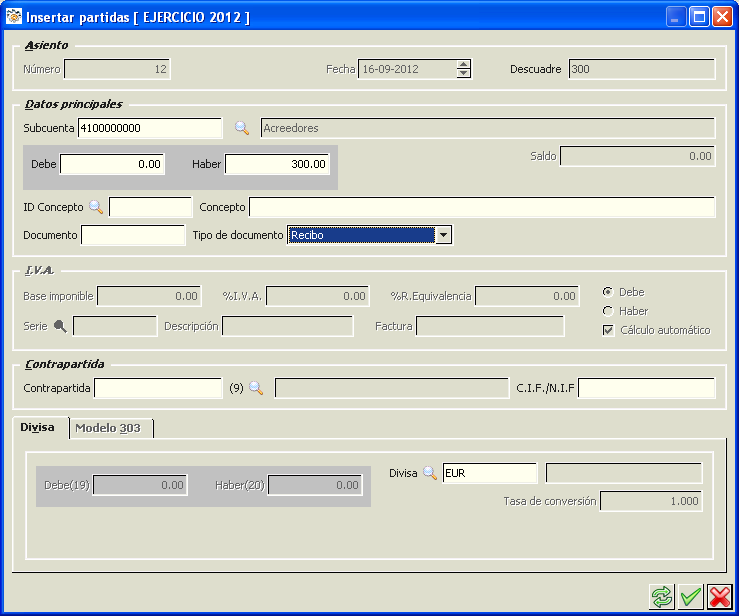Click the ID Concepto input field

coord(150,207)
